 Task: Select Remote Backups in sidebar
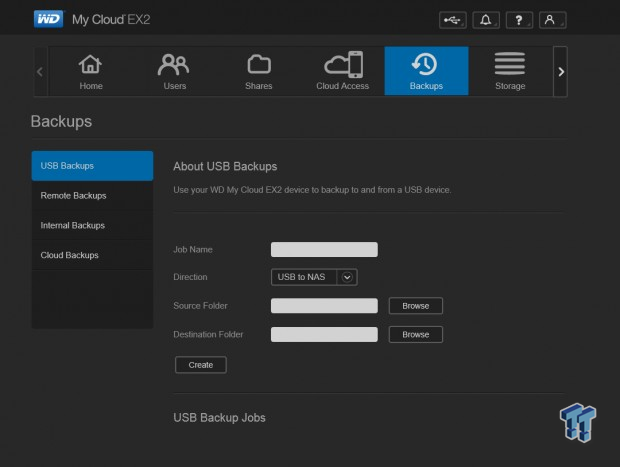pyautogui.click(x=93, y=196)
